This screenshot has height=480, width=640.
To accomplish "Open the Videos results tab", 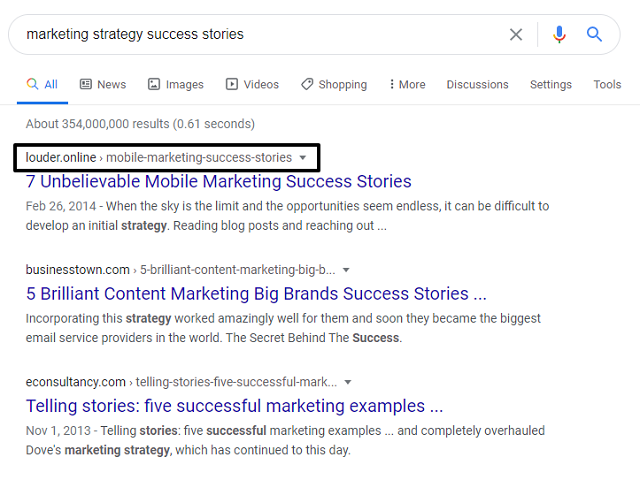I will [x=253, y=85].
